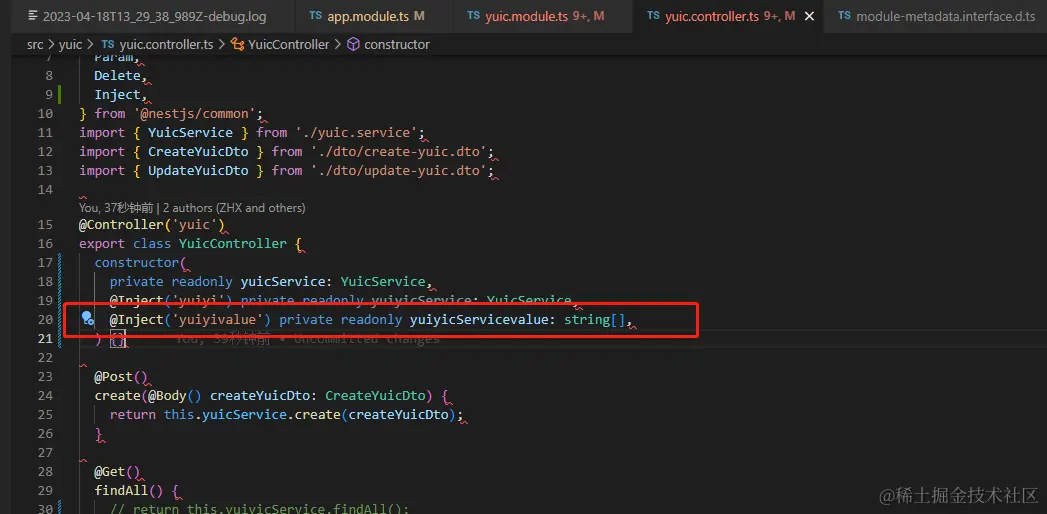Click the log file icon on debug.log tab
Viewport: 1047px width, 514px height.
33,16
